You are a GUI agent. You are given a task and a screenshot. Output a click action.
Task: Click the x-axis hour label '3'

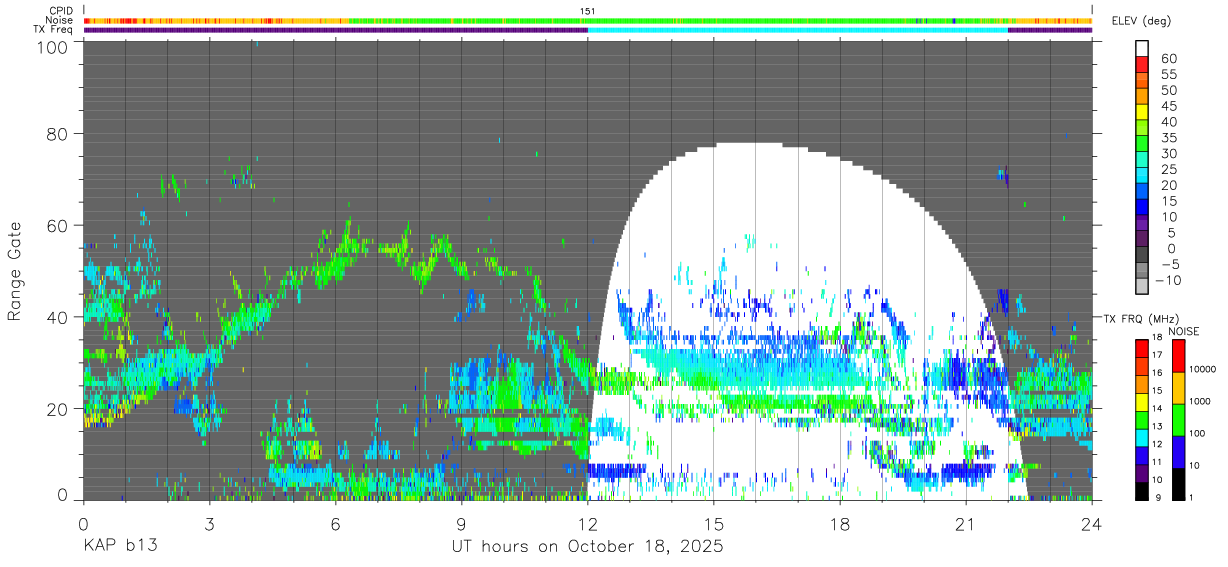(x=209, y=524)
